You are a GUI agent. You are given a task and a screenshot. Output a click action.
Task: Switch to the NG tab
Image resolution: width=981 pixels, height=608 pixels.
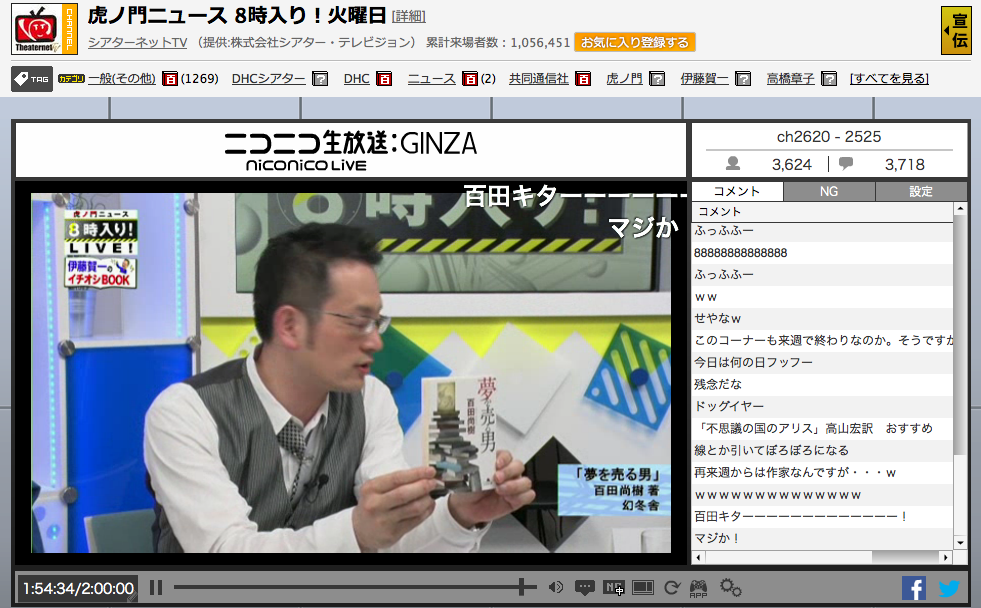point(829,191)
